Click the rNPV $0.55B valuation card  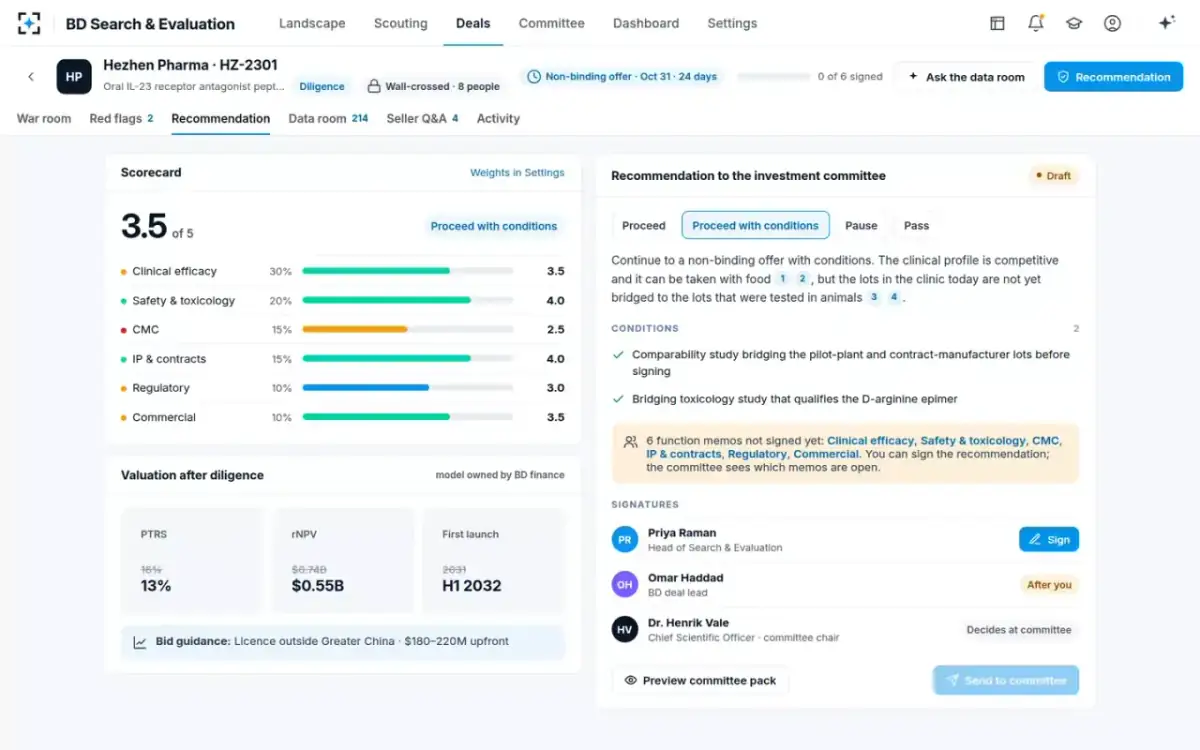coord(343,560)
